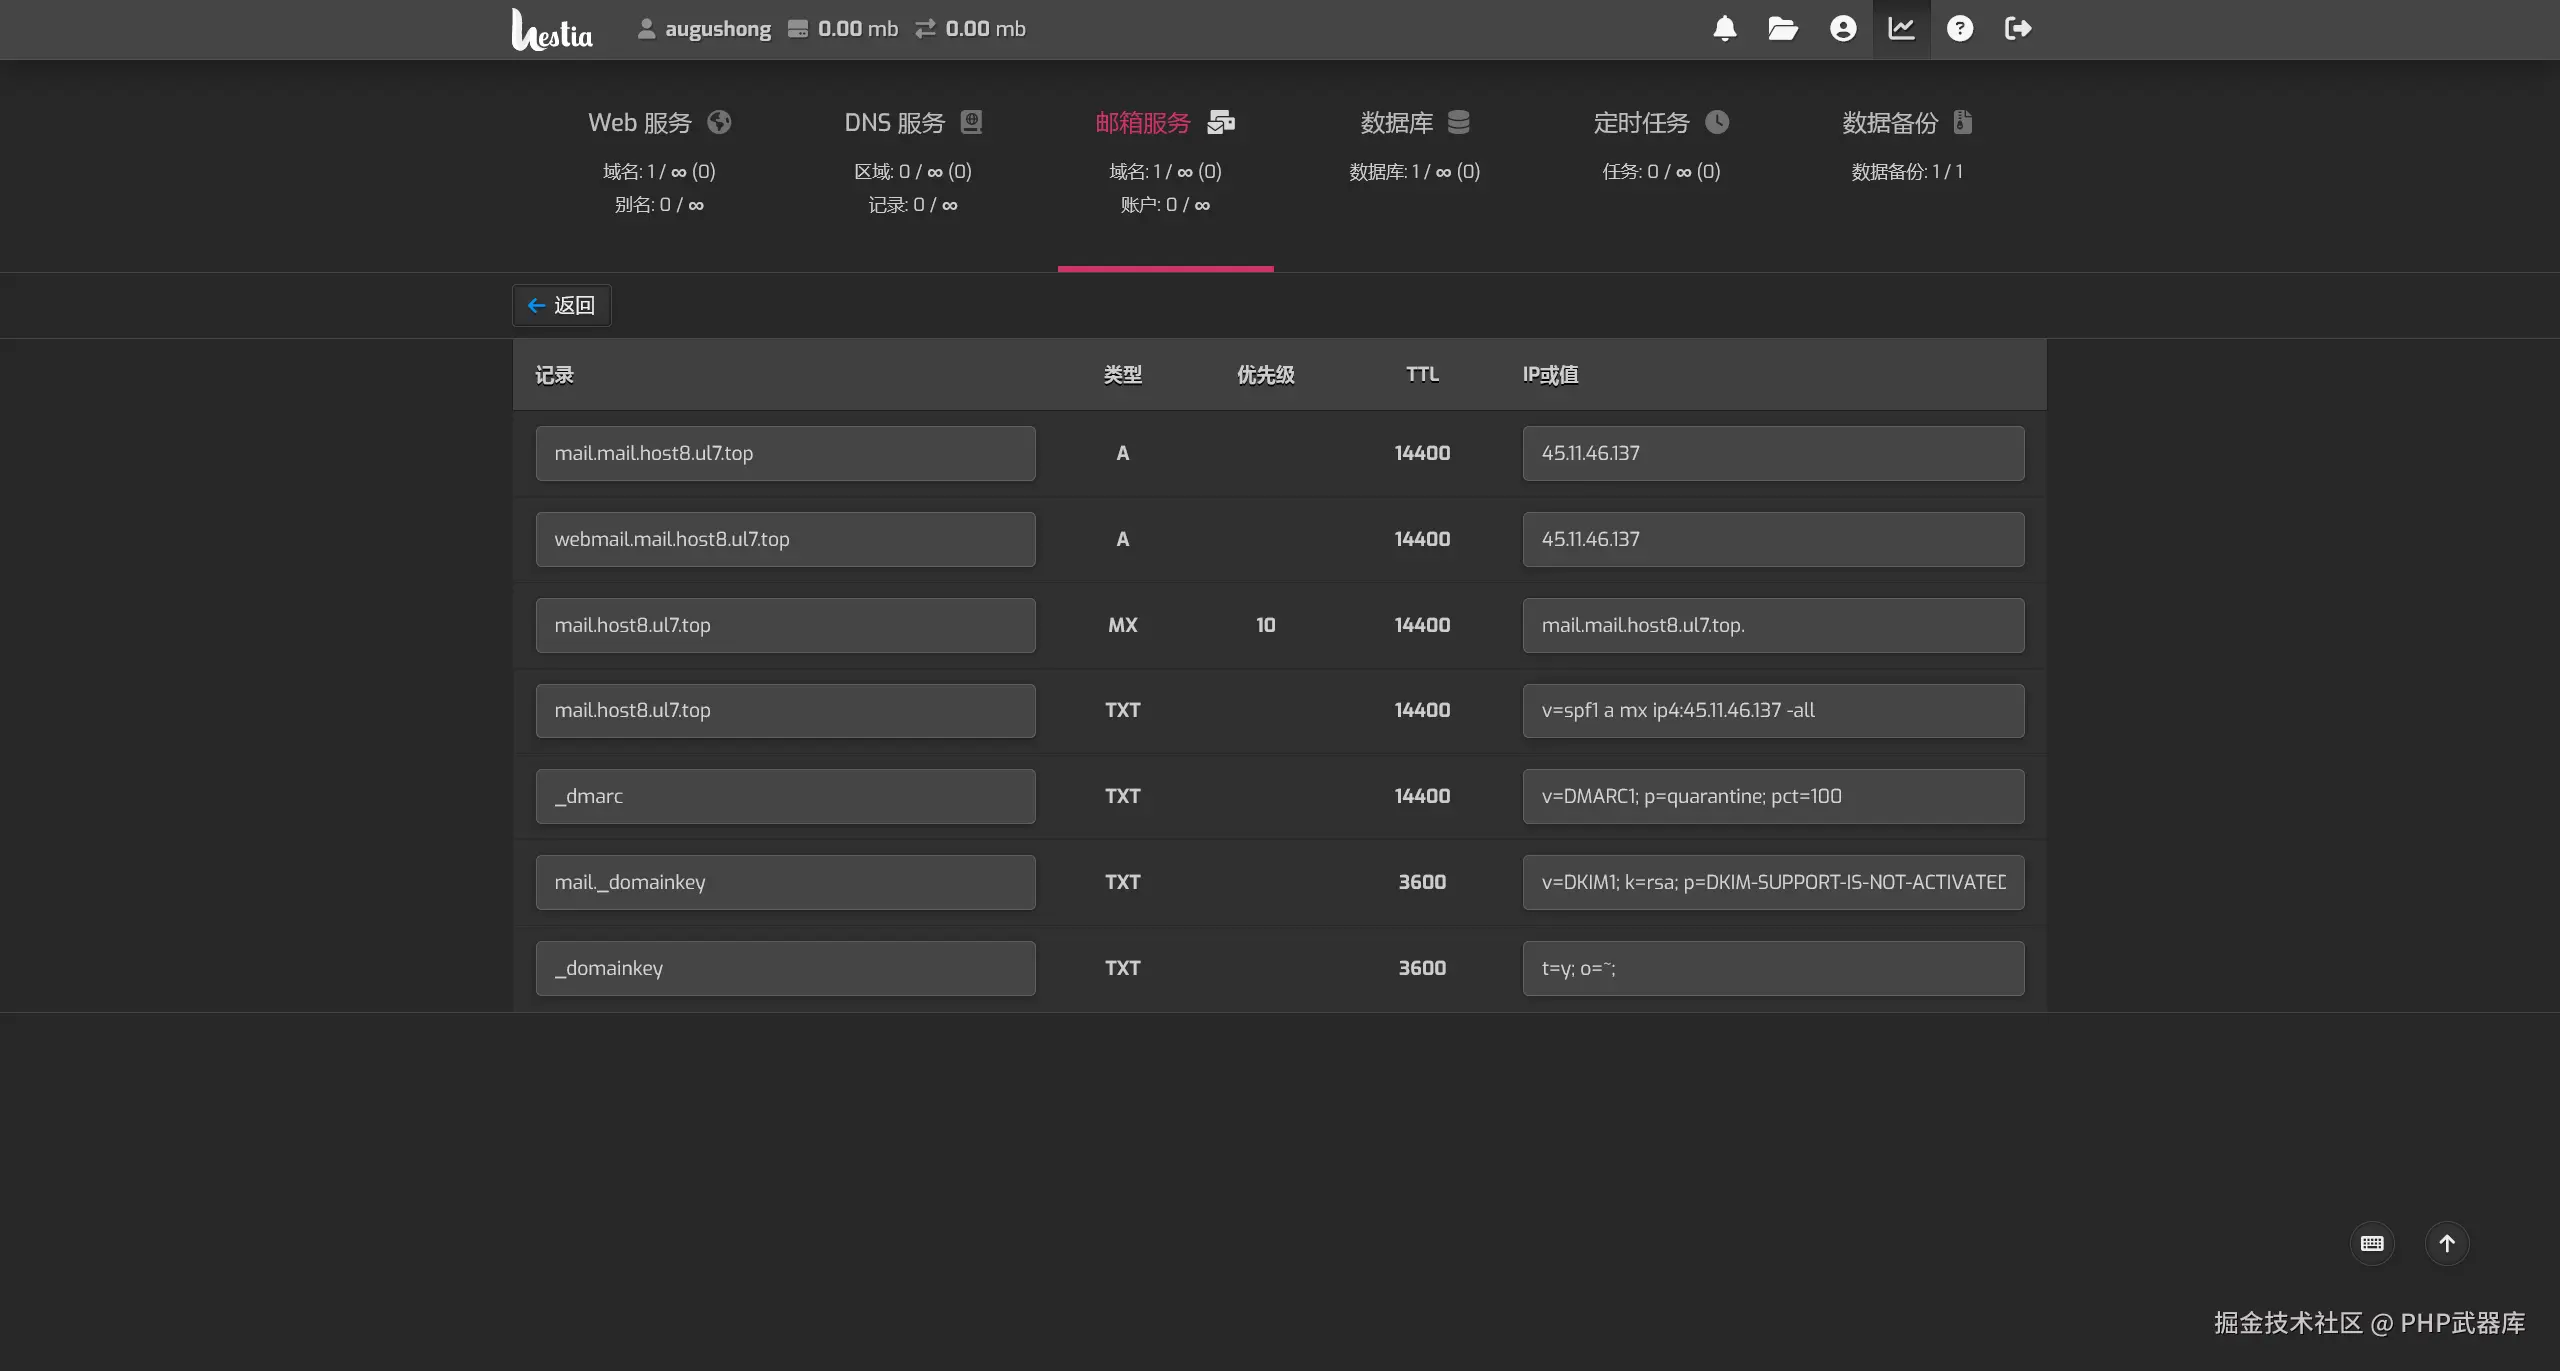Click the 返回 back button
This screenshot has height=1371, width=2560.
(562, 305)
